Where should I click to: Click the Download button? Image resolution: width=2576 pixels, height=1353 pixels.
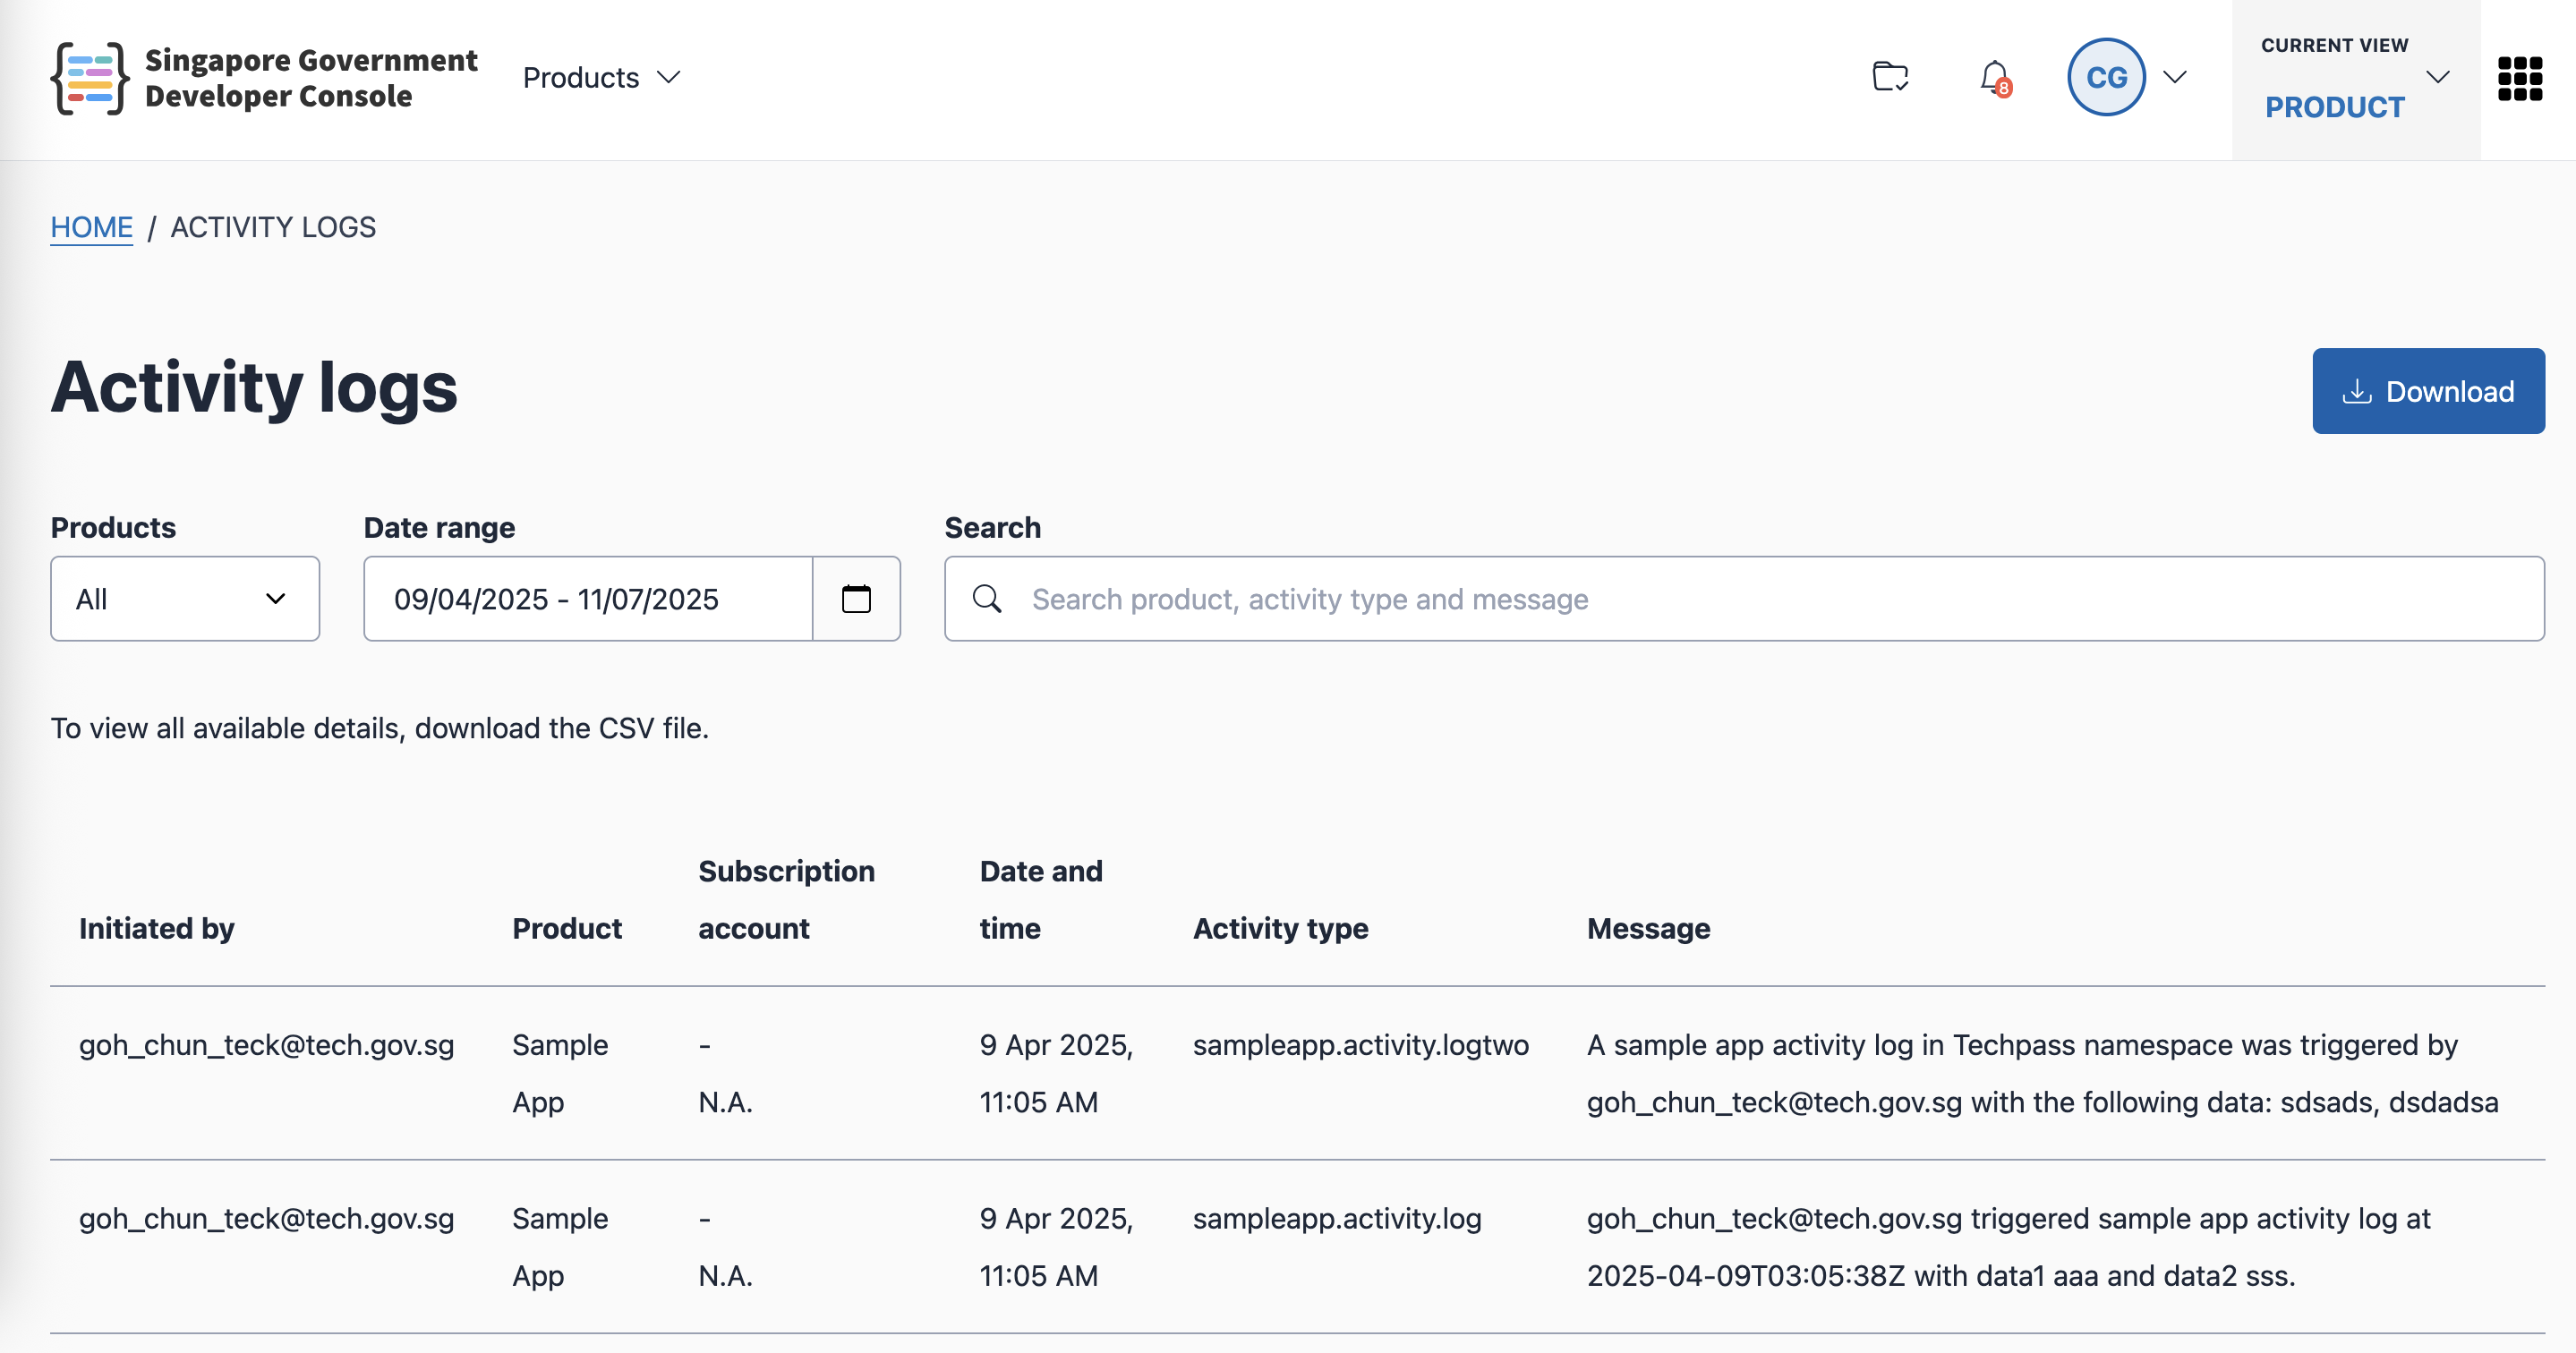(x=2428, y=391)
